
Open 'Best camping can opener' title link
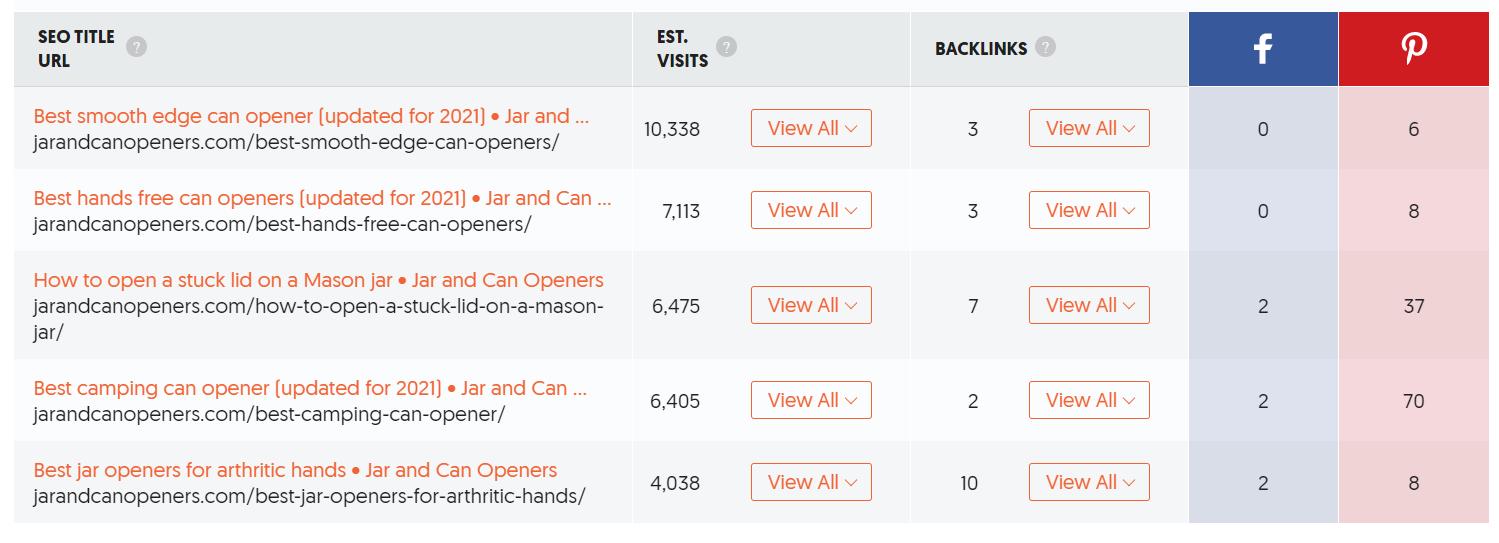tap(310, 388)
